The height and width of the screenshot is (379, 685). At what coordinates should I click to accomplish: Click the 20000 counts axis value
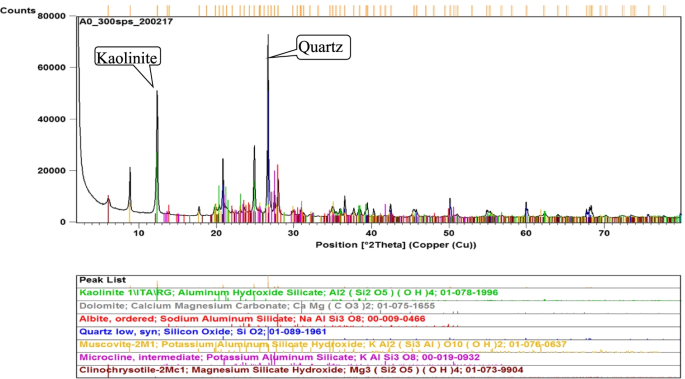pyautogui.click(x=53, y=171)
